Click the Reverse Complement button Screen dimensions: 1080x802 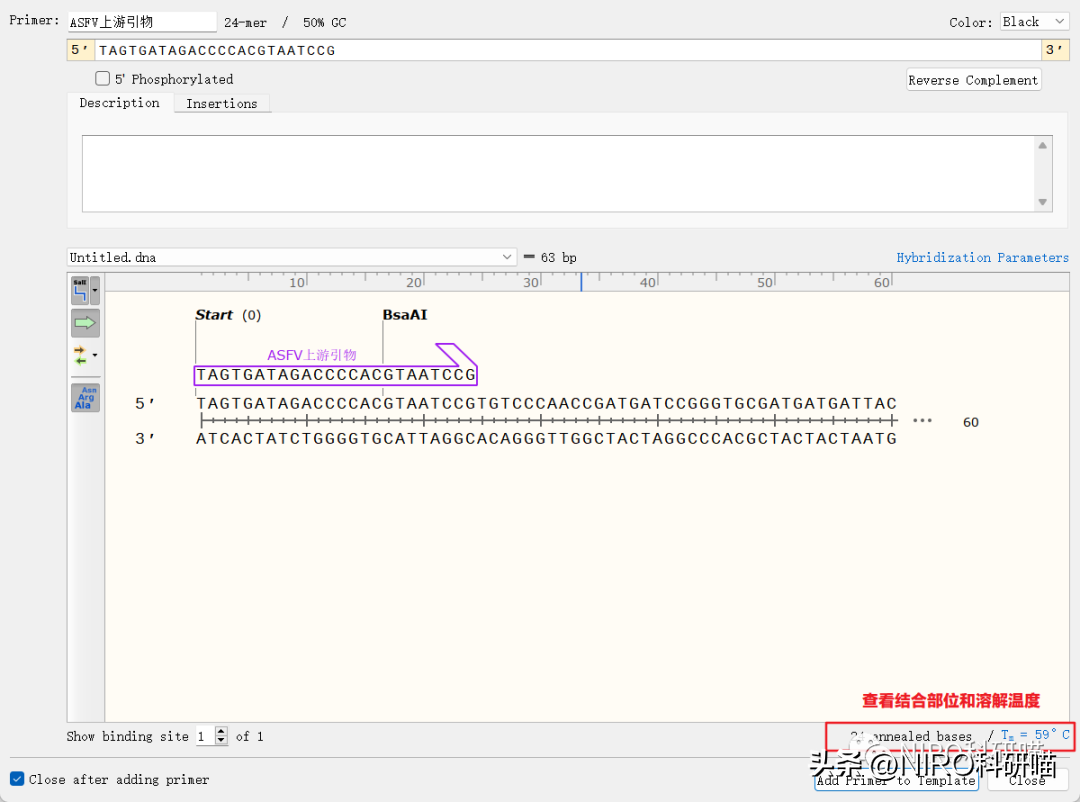972,80
